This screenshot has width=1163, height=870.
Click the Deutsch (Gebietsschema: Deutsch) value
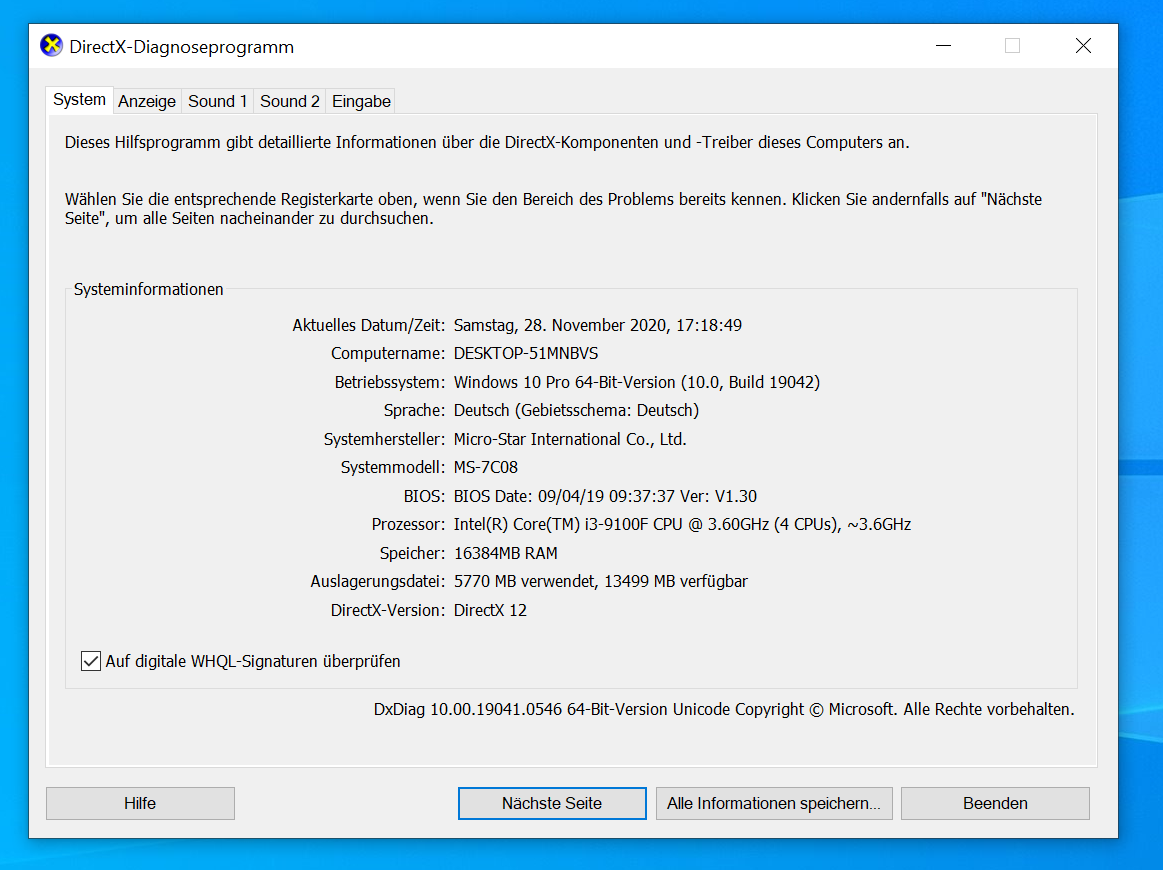pos(576,411)
